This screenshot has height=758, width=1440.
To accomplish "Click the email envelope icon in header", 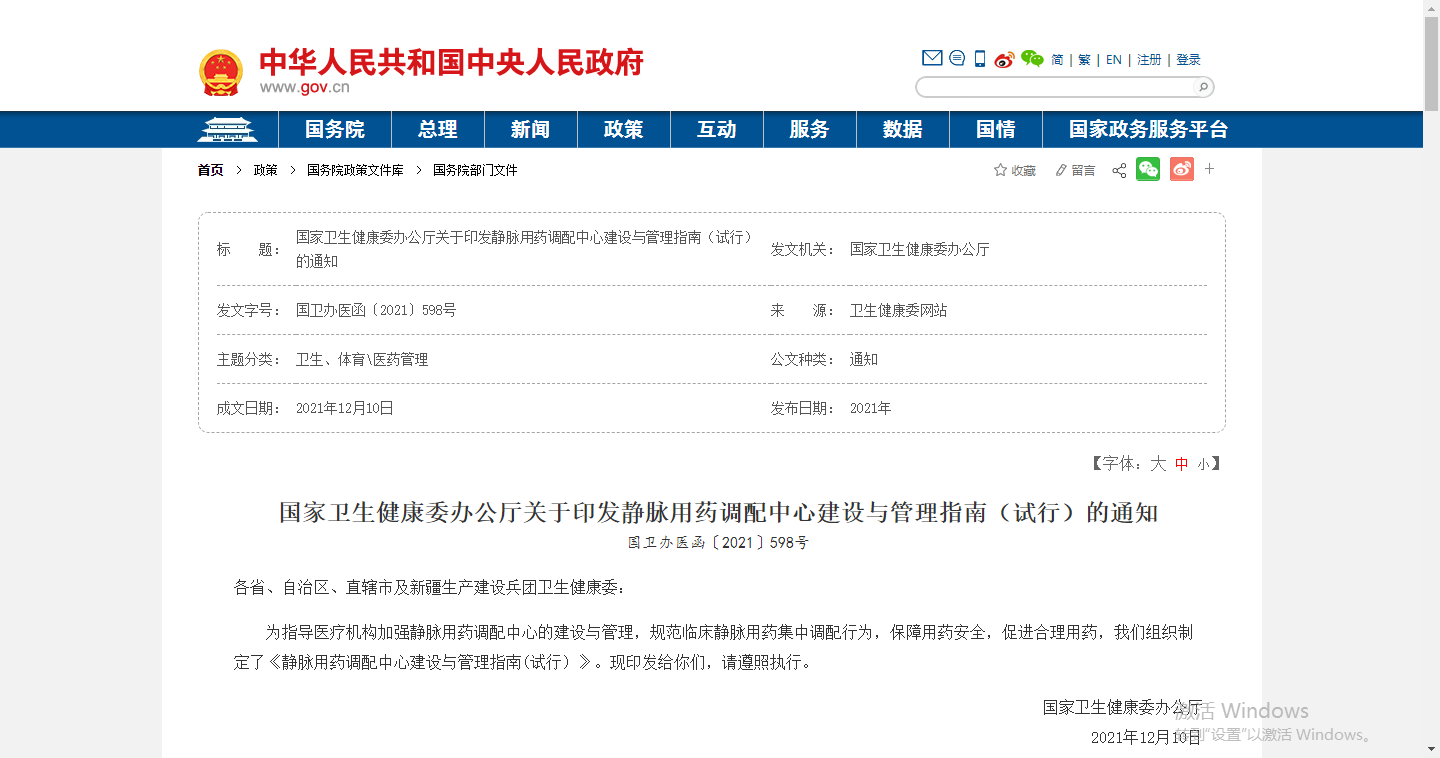I will [x=932, y=58].
